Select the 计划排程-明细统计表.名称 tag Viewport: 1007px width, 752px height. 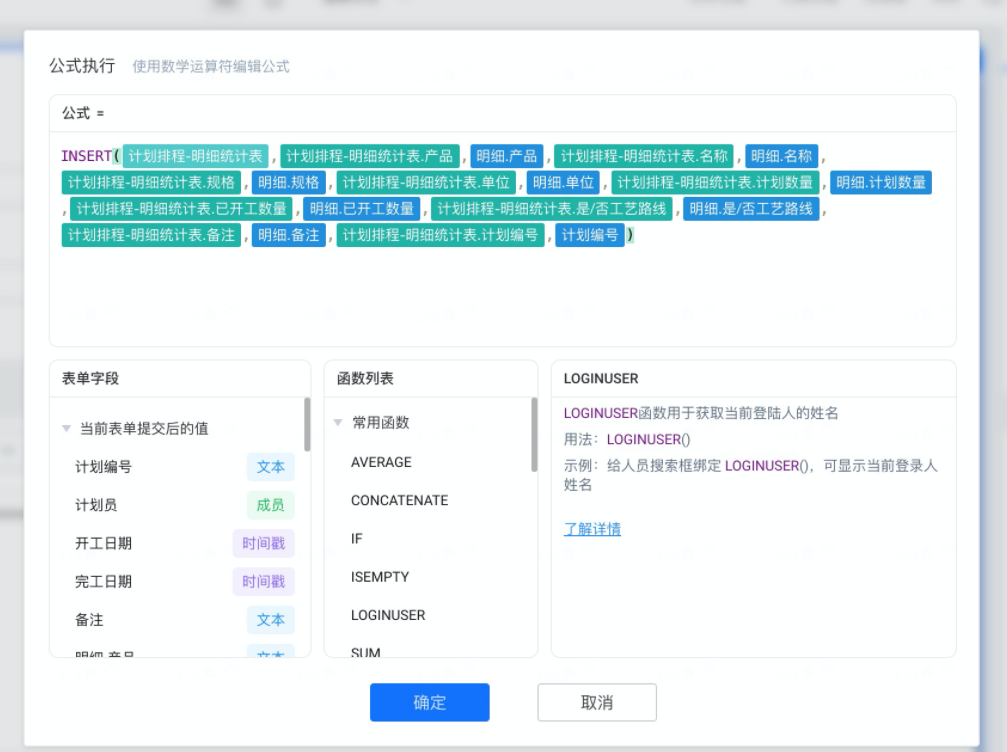(644, 156)
